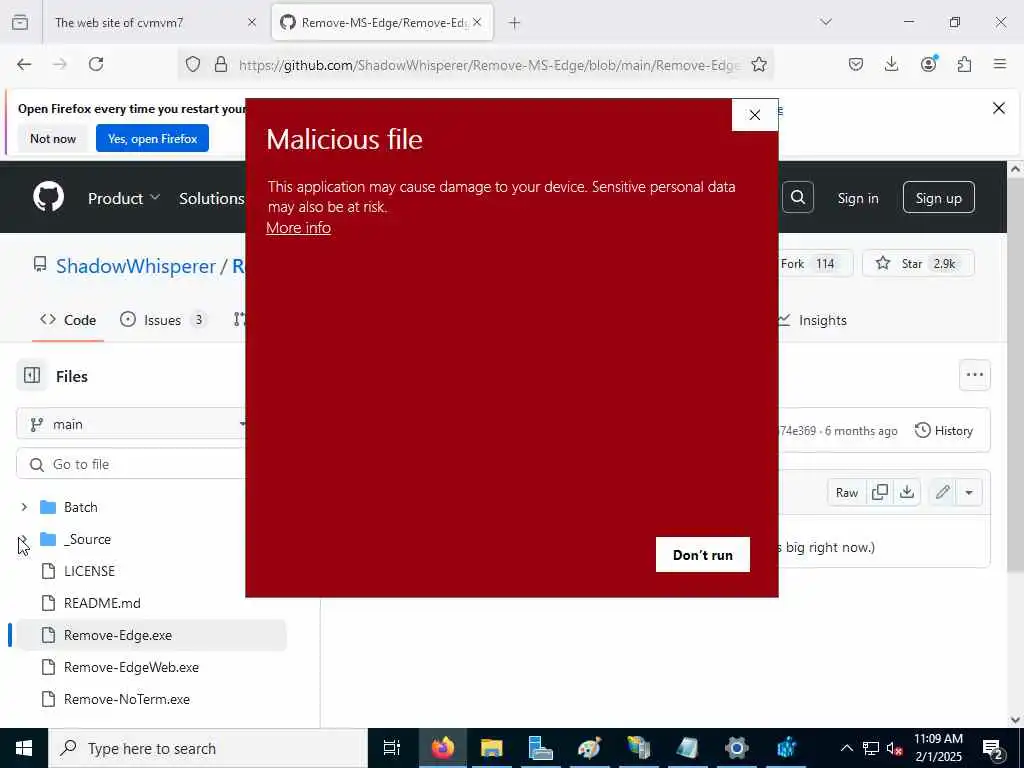1024x768 pixels.
Task: Click Not now on Firefox prompt
Action: coord(53,138)
